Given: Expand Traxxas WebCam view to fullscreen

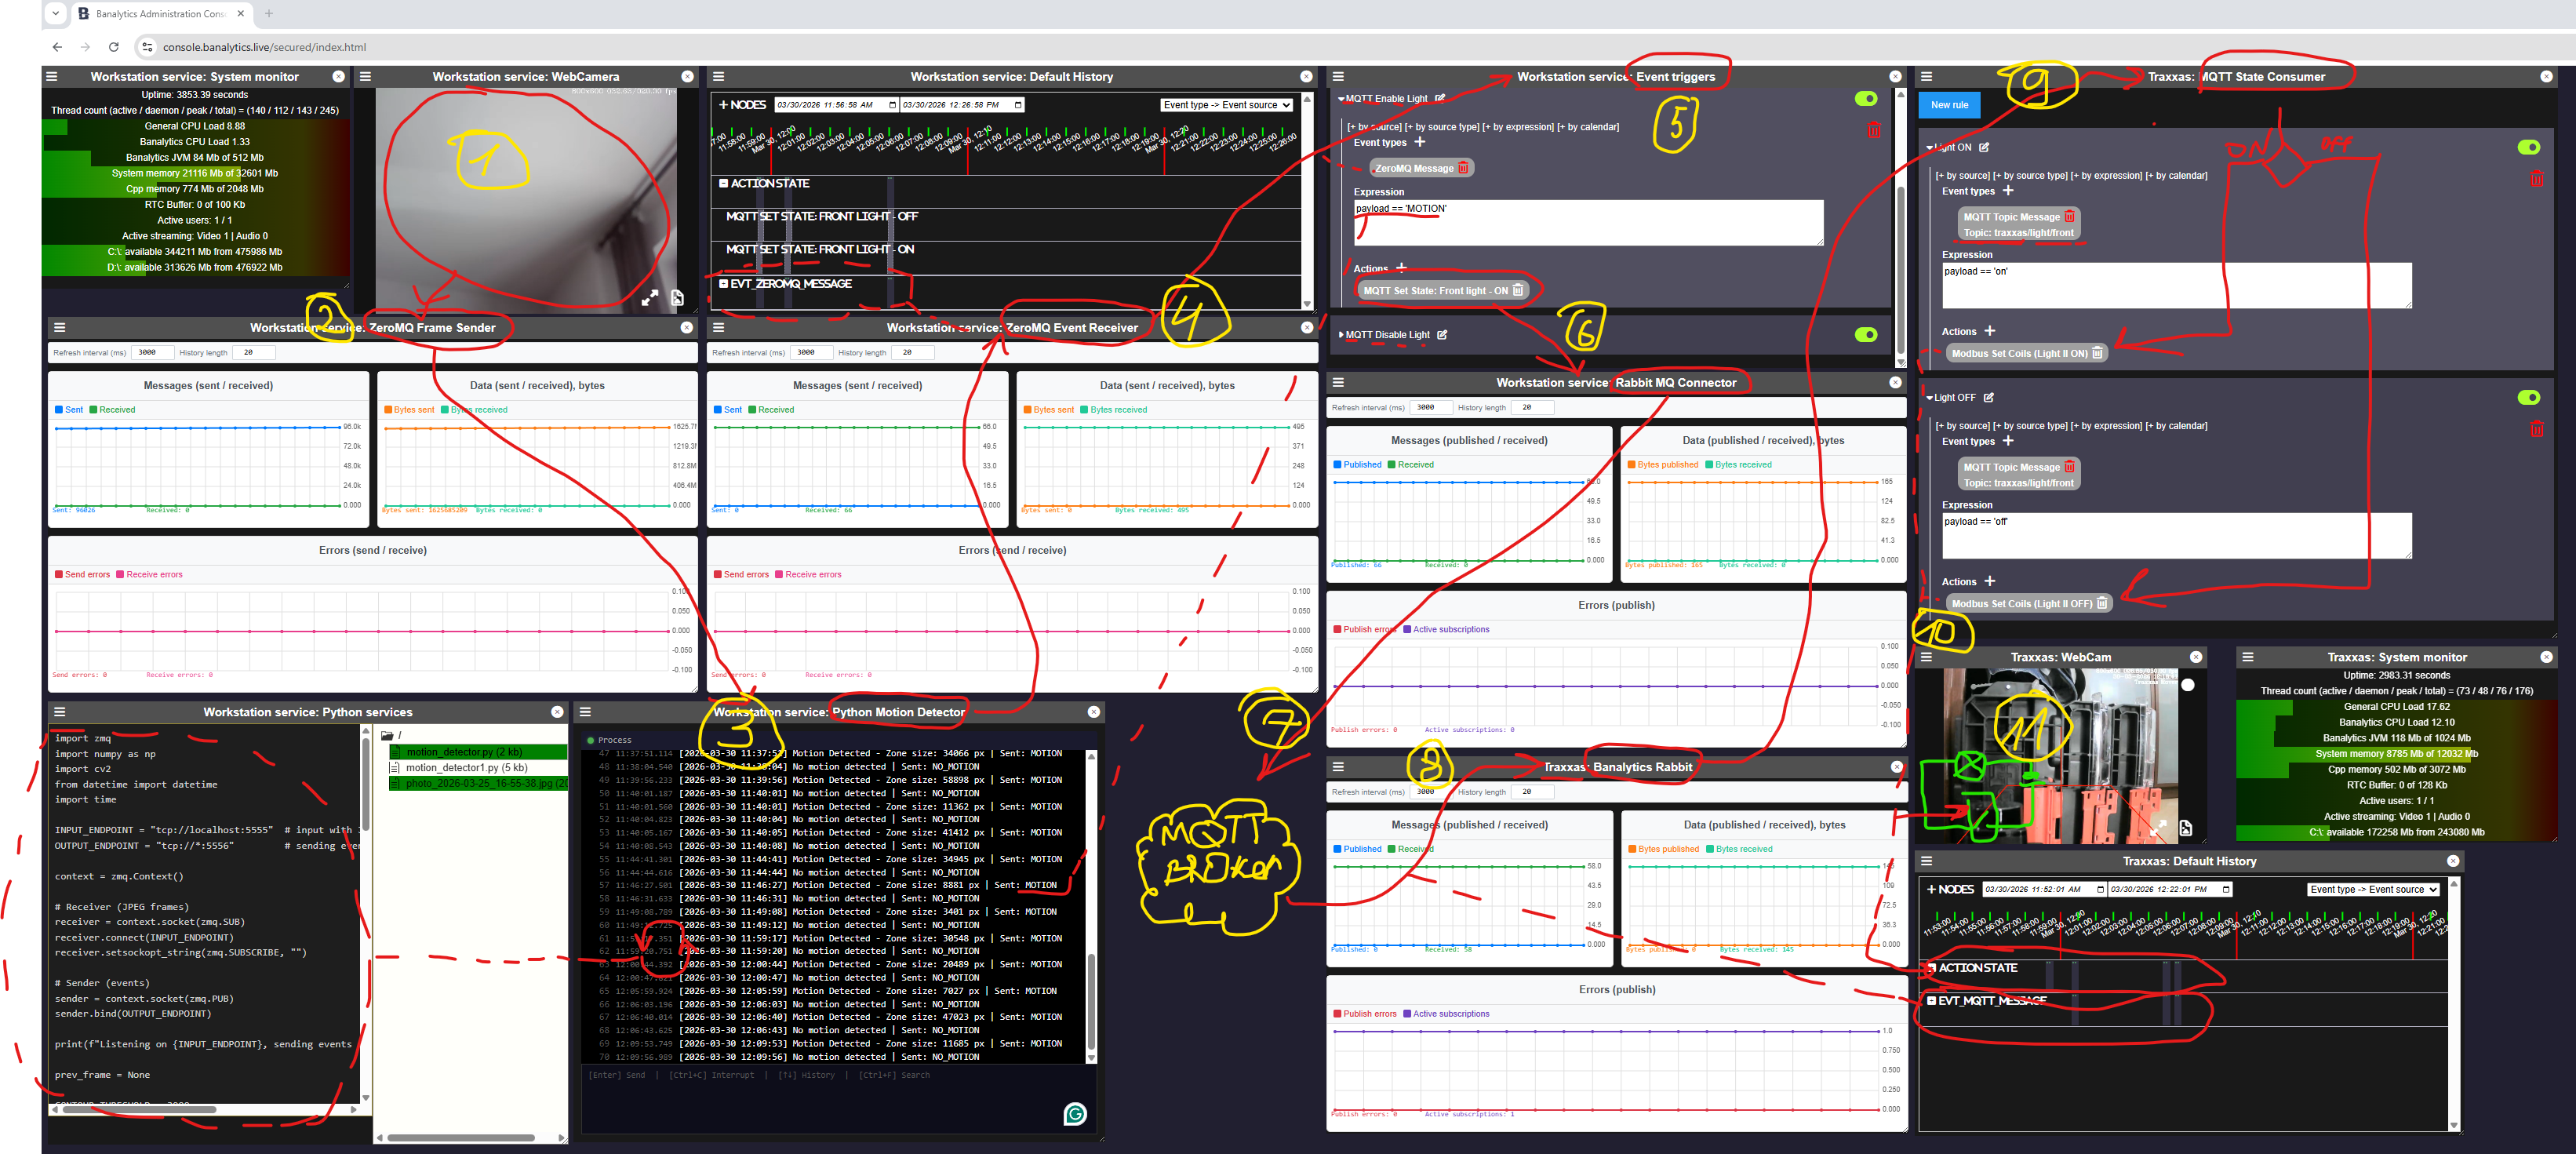Looking at the screenshot, I should pyautogui.click(x=2159, y=828).
